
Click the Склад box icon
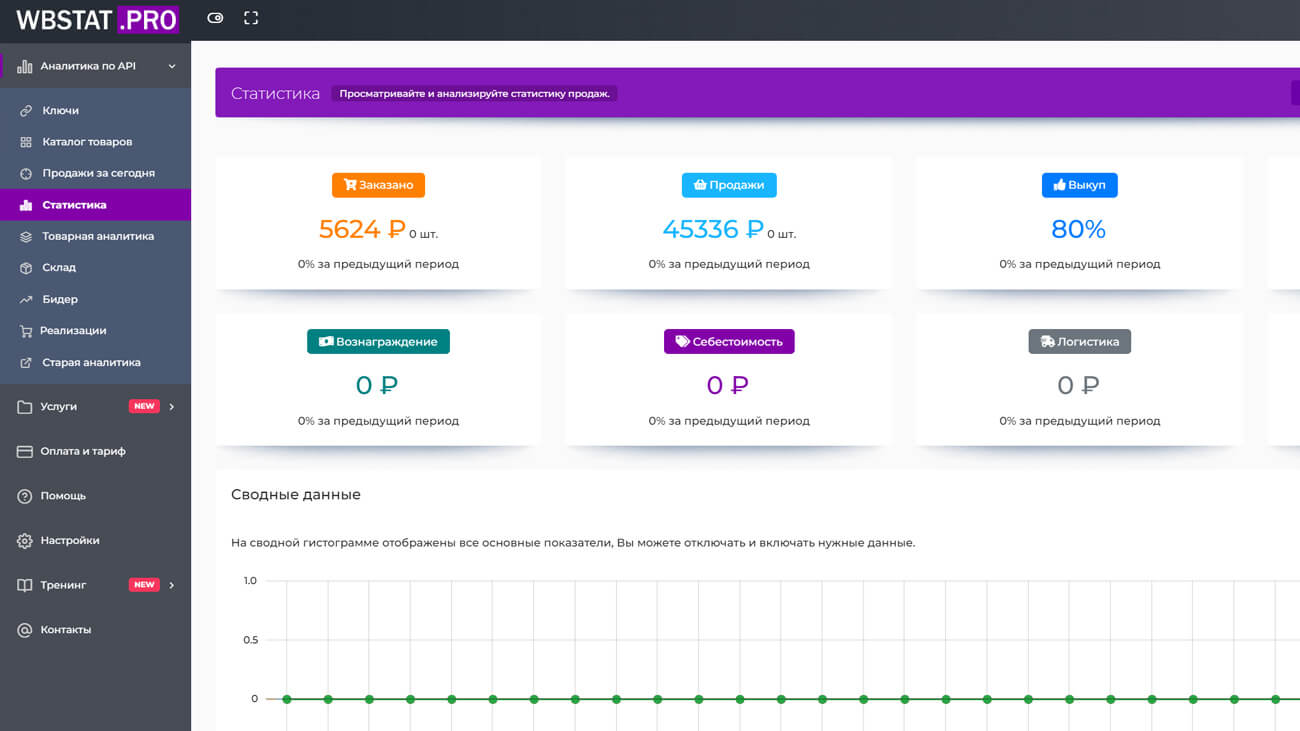pos(26,268)
